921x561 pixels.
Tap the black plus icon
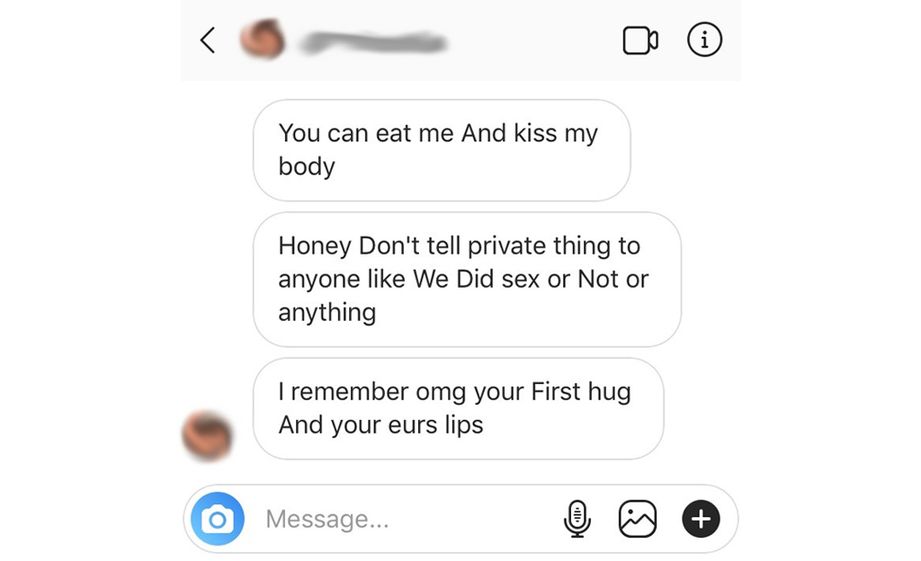[x=701, y=519]
